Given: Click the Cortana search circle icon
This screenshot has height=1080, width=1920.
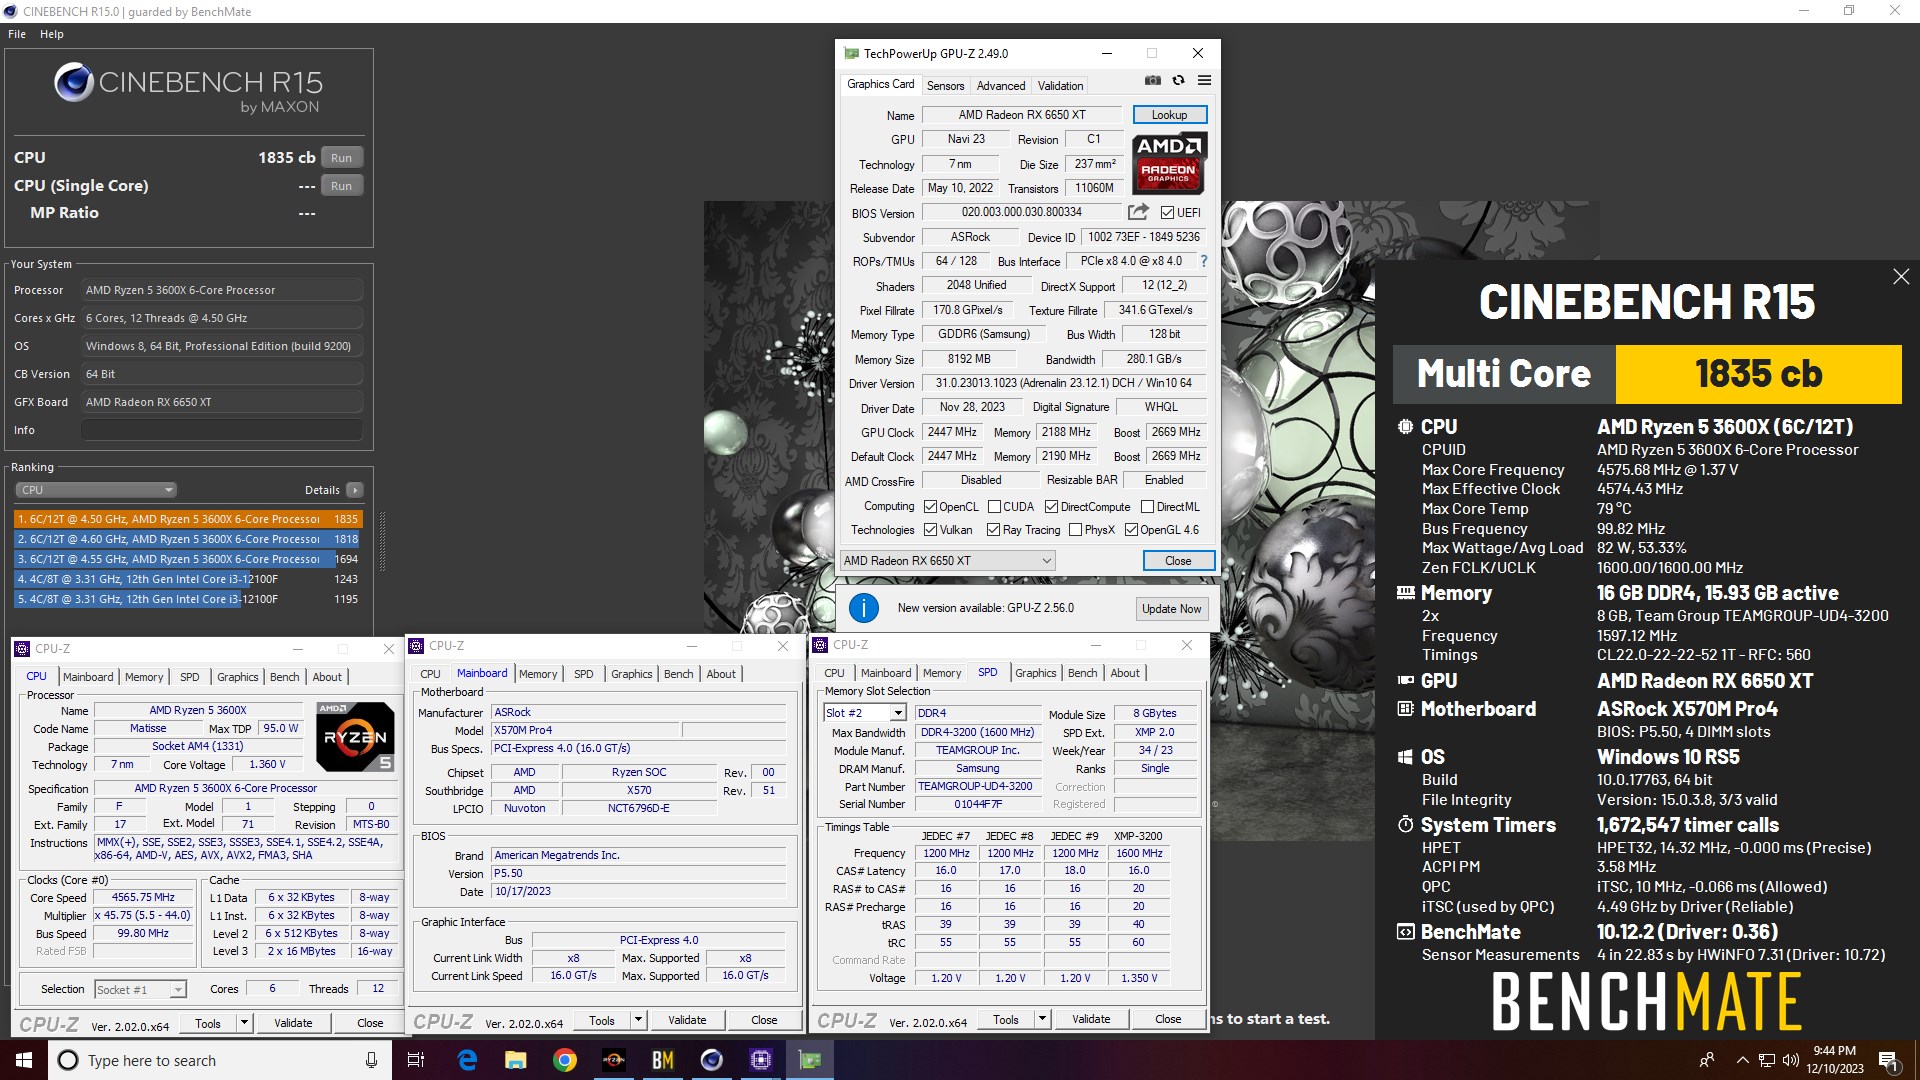Looking at the screenshot, I should click(x=68, y=1060).
